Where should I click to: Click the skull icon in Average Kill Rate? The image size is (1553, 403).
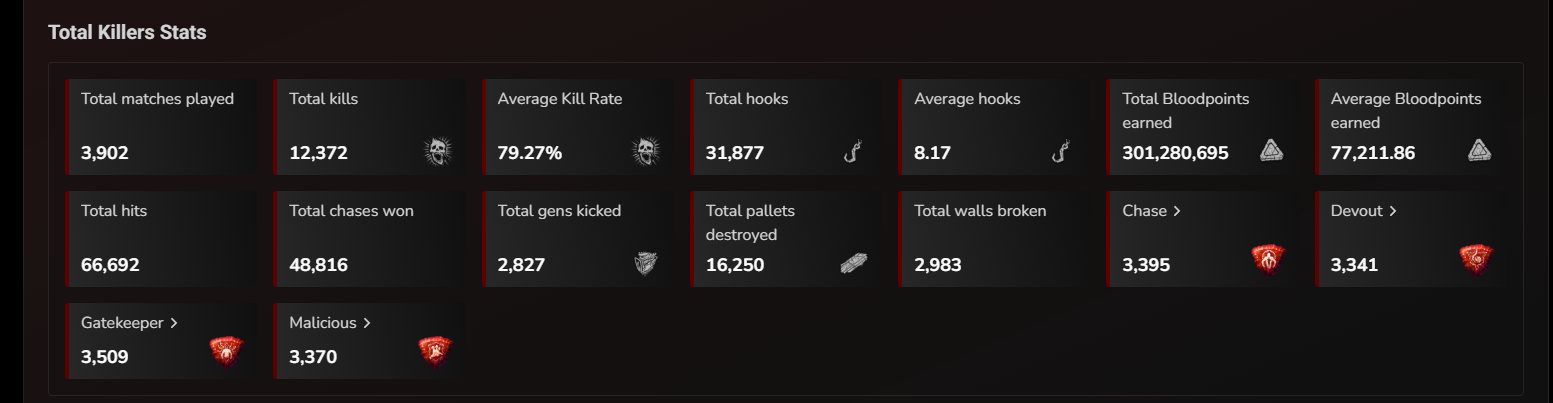pos(645,152)
